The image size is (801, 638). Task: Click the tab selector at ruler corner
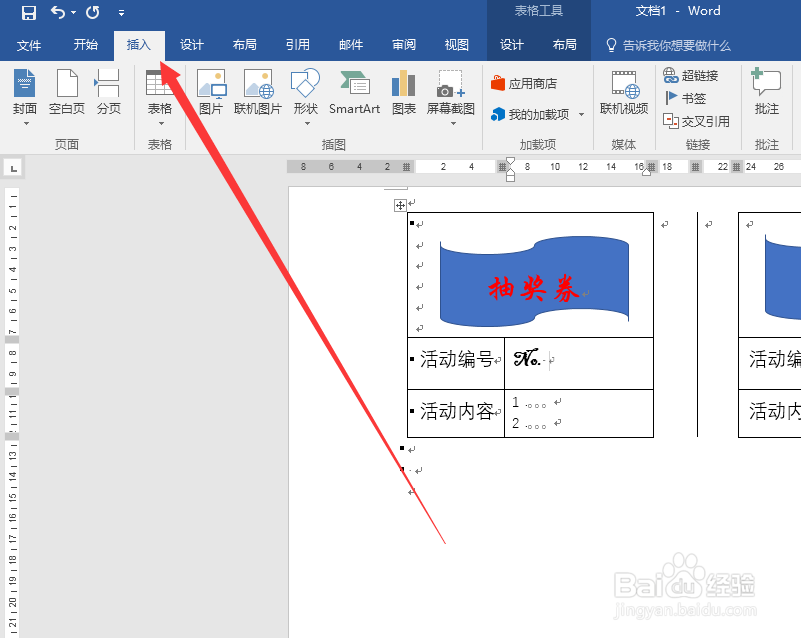13,168
